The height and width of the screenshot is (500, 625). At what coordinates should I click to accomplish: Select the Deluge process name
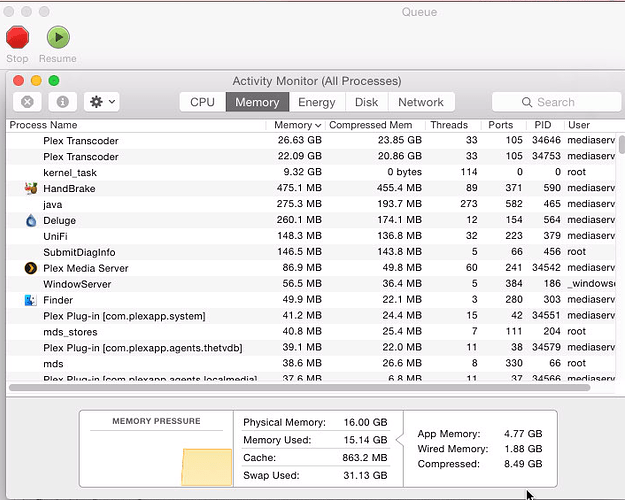click(x=59, y=220)
